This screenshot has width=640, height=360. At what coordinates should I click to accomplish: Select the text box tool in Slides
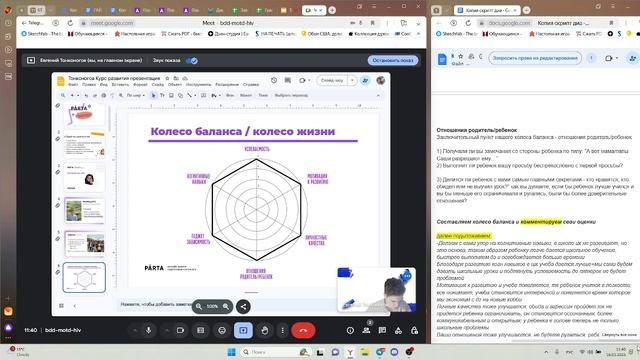coord(162,95)
